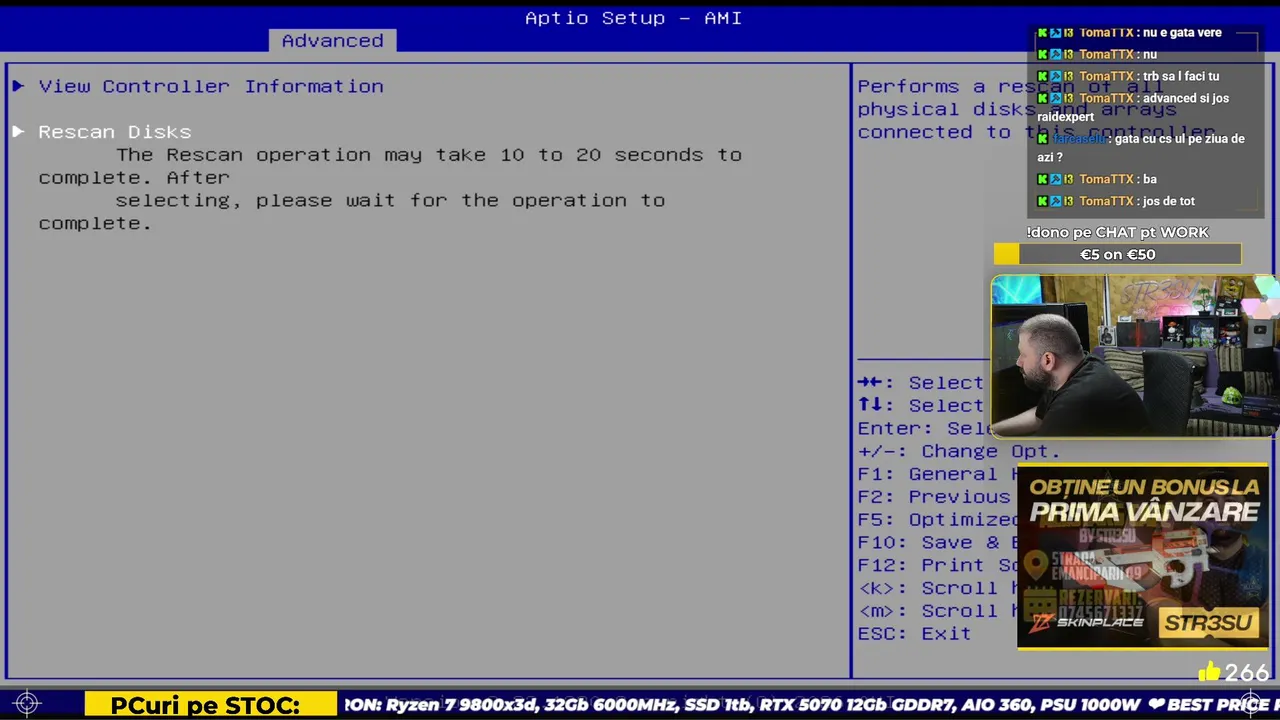1280x720 pixels.
Task: Click the crosshair icon in bottom-left corner
Action: [27, 704]
